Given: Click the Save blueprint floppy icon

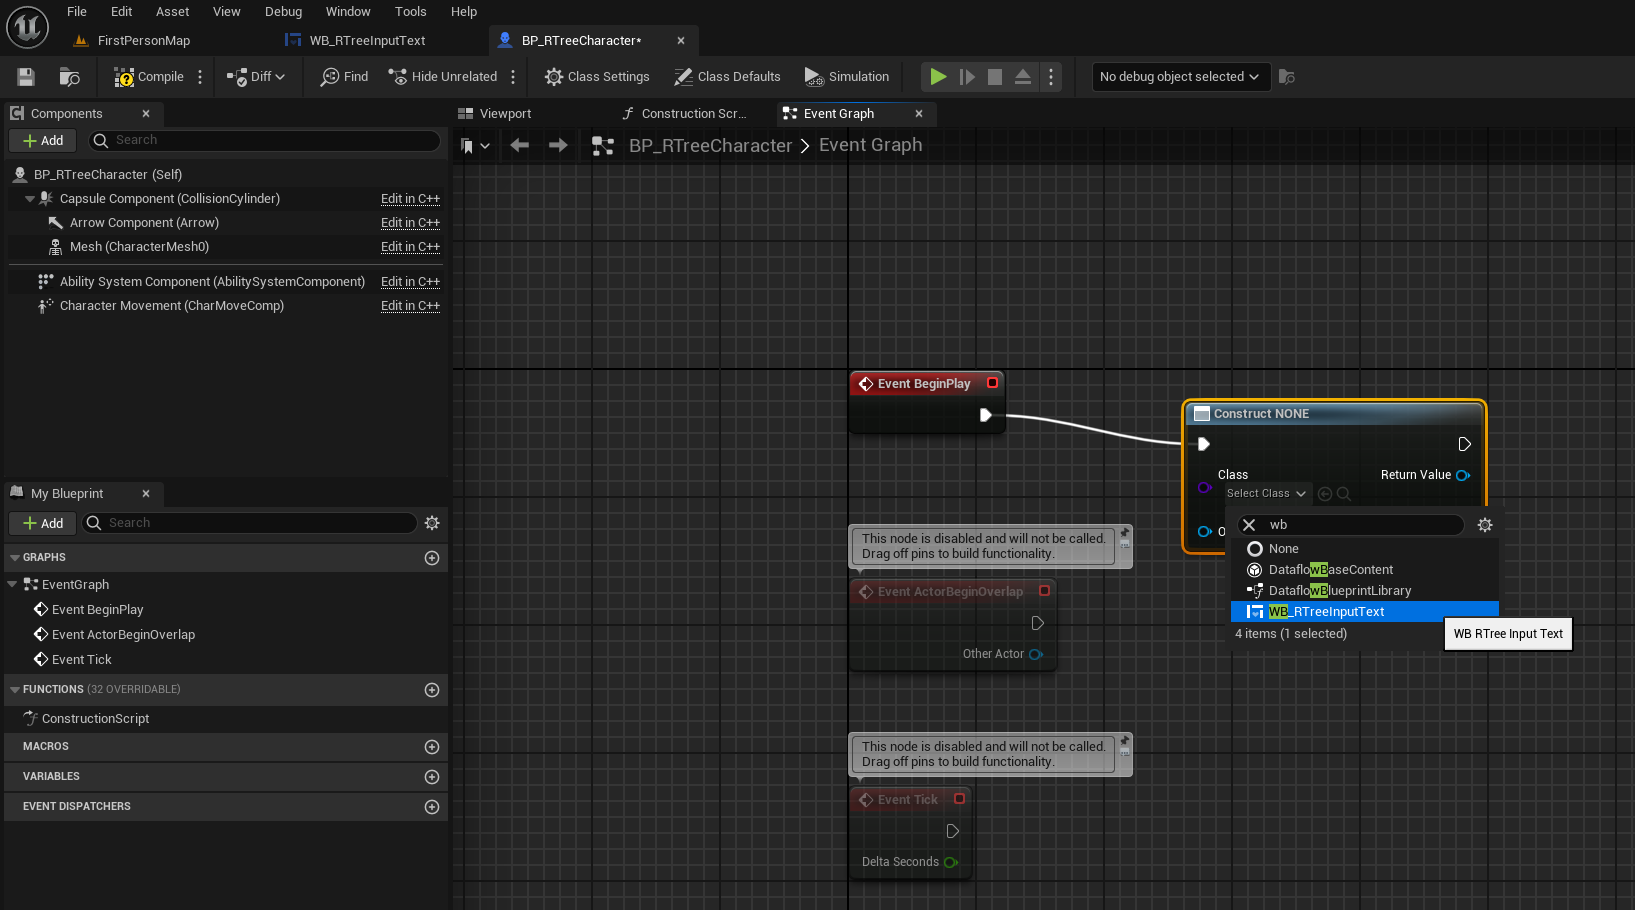Looking at the screenshot, I should 26,77.
